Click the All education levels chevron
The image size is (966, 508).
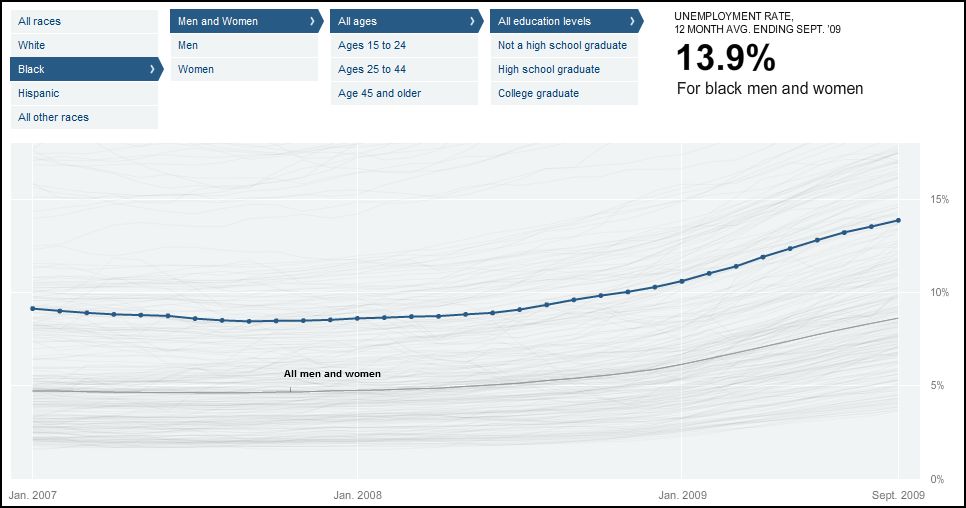coord(632,21)
